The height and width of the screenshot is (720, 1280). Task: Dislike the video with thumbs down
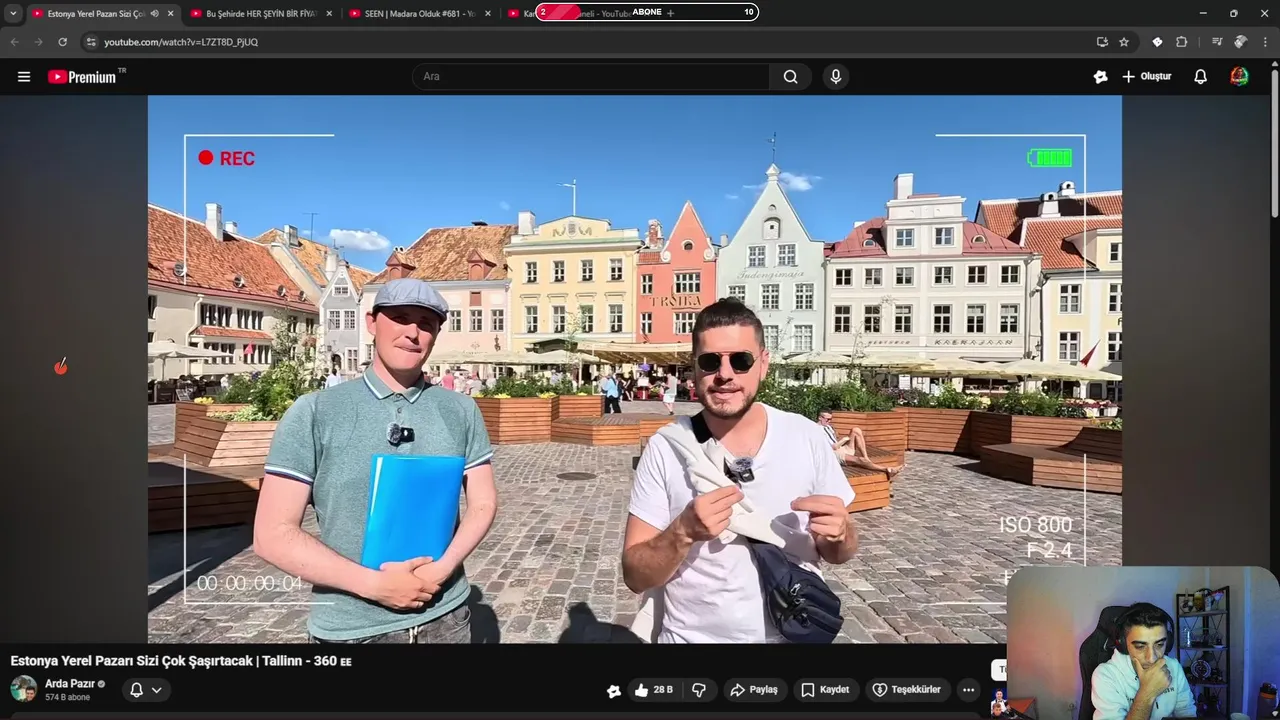(x=699, y=690)
